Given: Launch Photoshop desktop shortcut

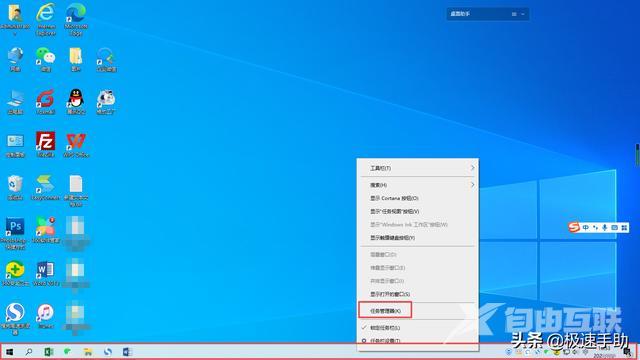Looking at the screenshot, I should pyautogui.click(x=15, y=233).
